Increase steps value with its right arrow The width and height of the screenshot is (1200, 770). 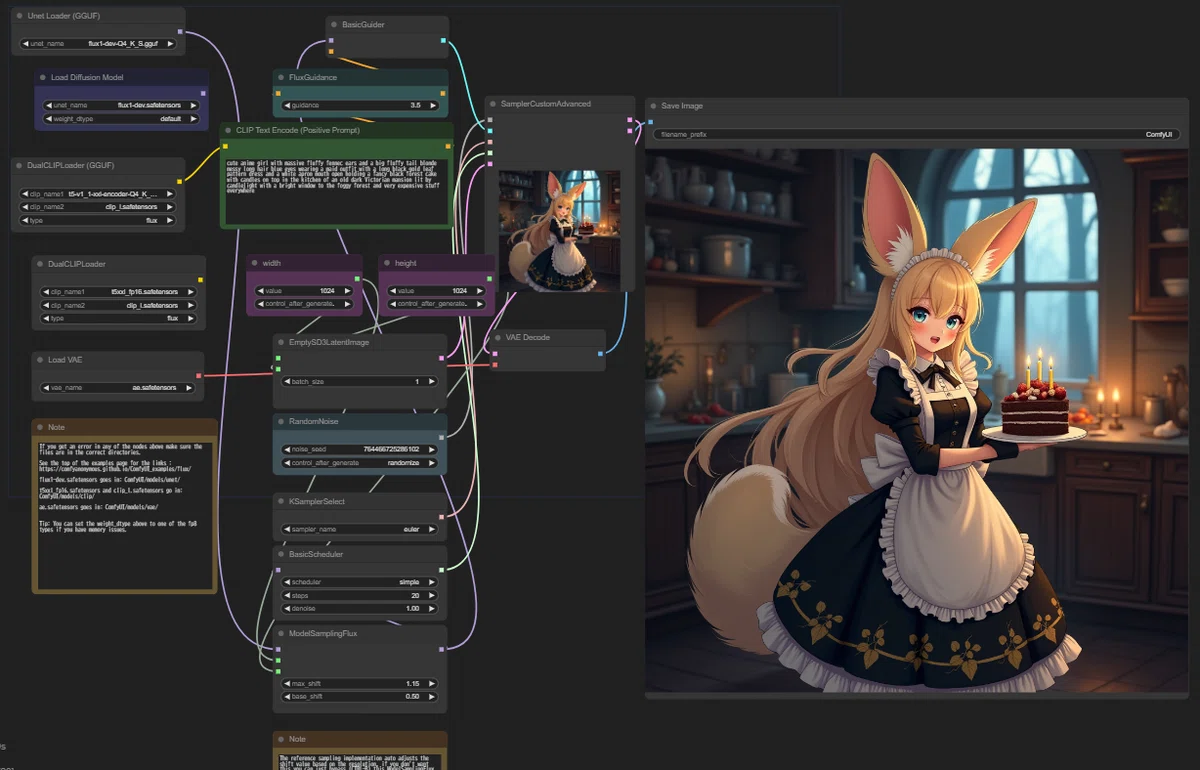[x=432, y=595]
